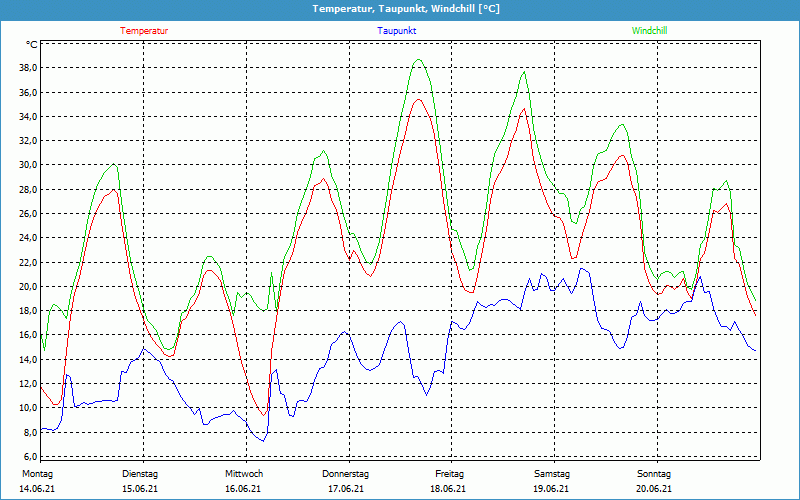This screenshot has width=800, height=500.
Task: Click the Freitag day label
Action: 449,474
